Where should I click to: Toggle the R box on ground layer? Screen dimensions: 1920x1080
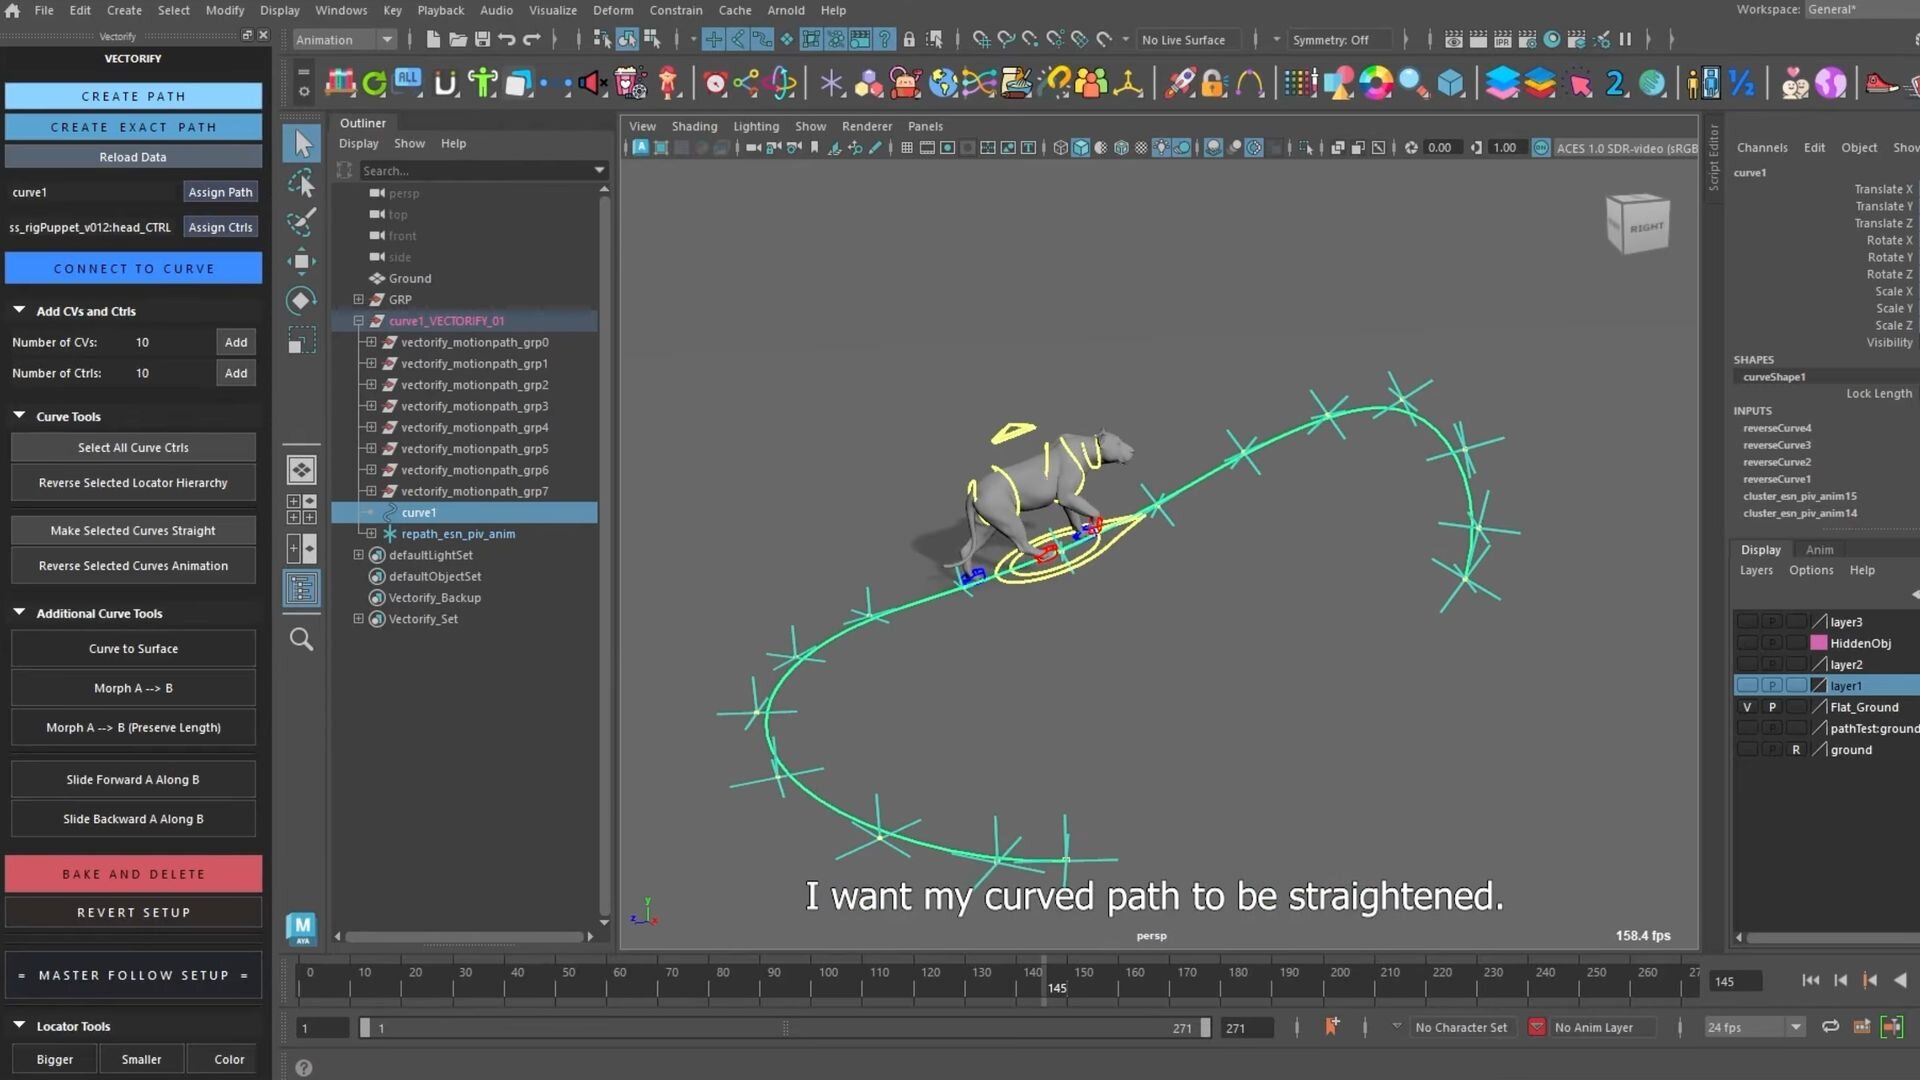[x=1796, y=750]
